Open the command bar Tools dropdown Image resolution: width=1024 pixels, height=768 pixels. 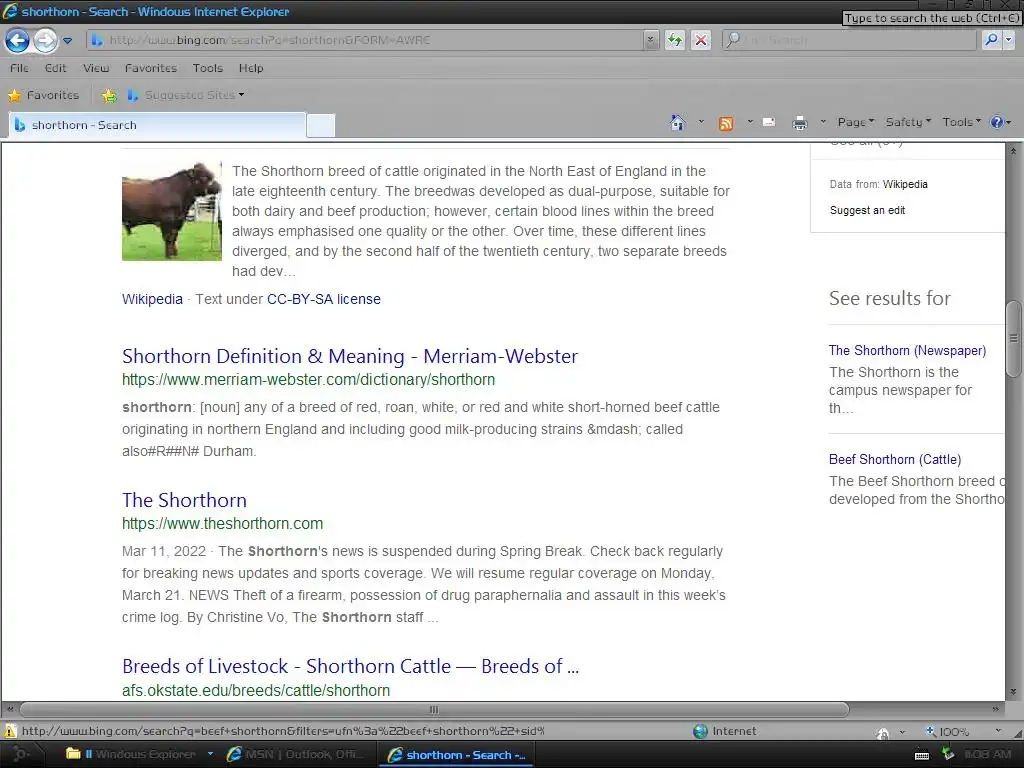coord(961,122)
